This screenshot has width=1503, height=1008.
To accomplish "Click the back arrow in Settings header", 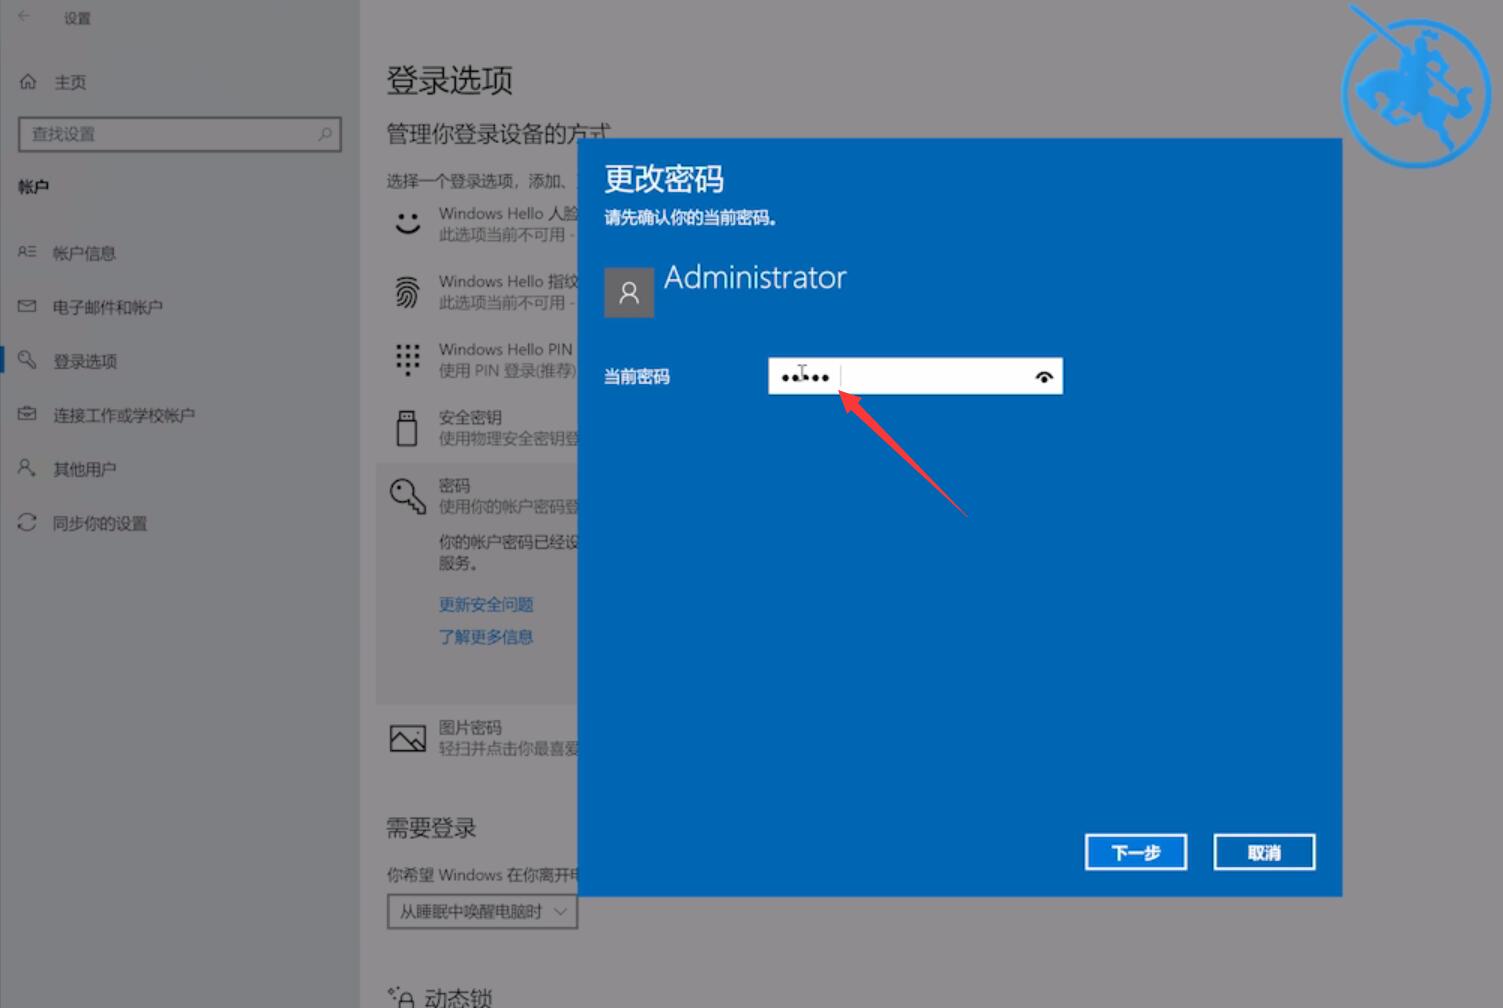I will tap(24, 17).
